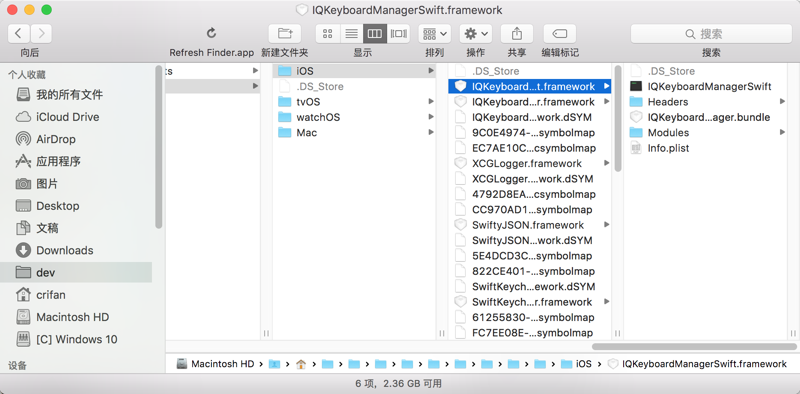Switch to list view mode

[351, 34]
